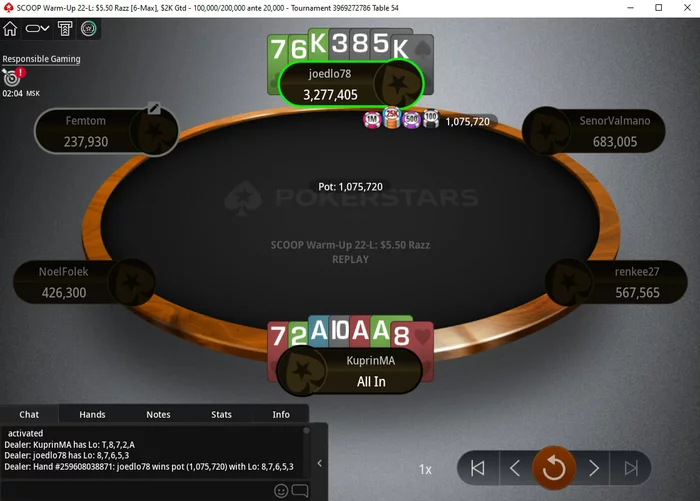Open the tournament lobby trophy icon
This screenshot has height=501, width=700.
65,29
